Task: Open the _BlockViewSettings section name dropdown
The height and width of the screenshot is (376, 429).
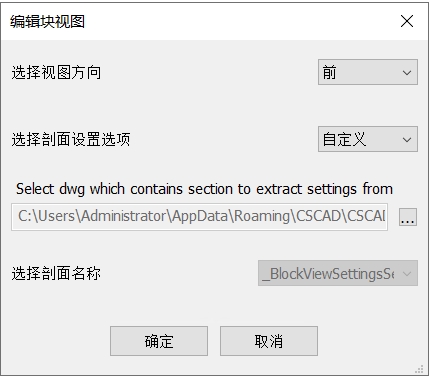Action: tap(338, 273)
